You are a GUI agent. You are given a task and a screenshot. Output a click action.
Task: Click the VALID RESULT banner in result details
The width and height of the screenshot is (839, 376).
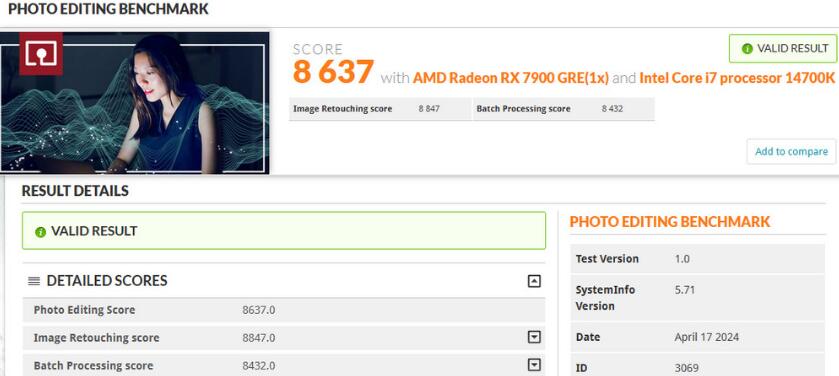pyautogui.click(x=284, y=231)
